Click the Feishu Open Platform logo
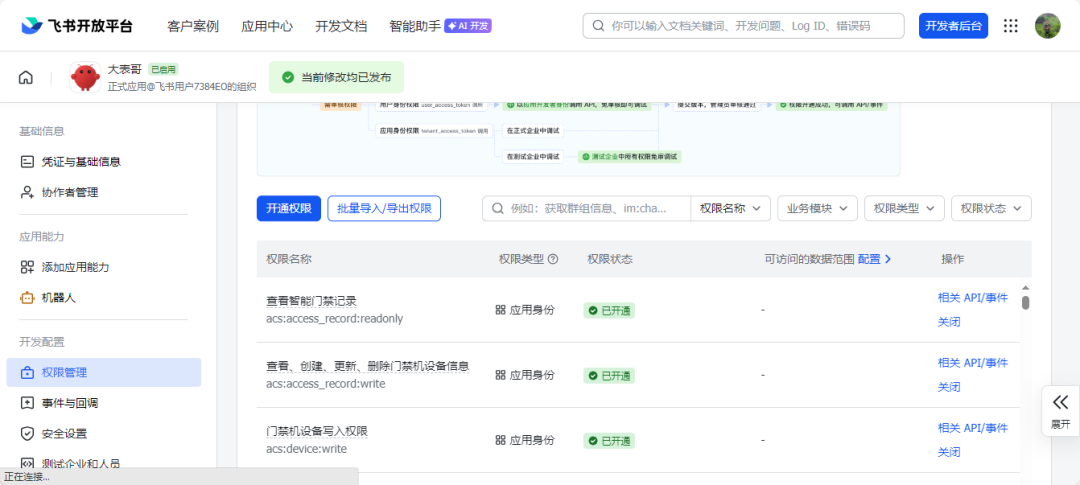This screenshot has height=485, width=1080. [x=76, y=26]
